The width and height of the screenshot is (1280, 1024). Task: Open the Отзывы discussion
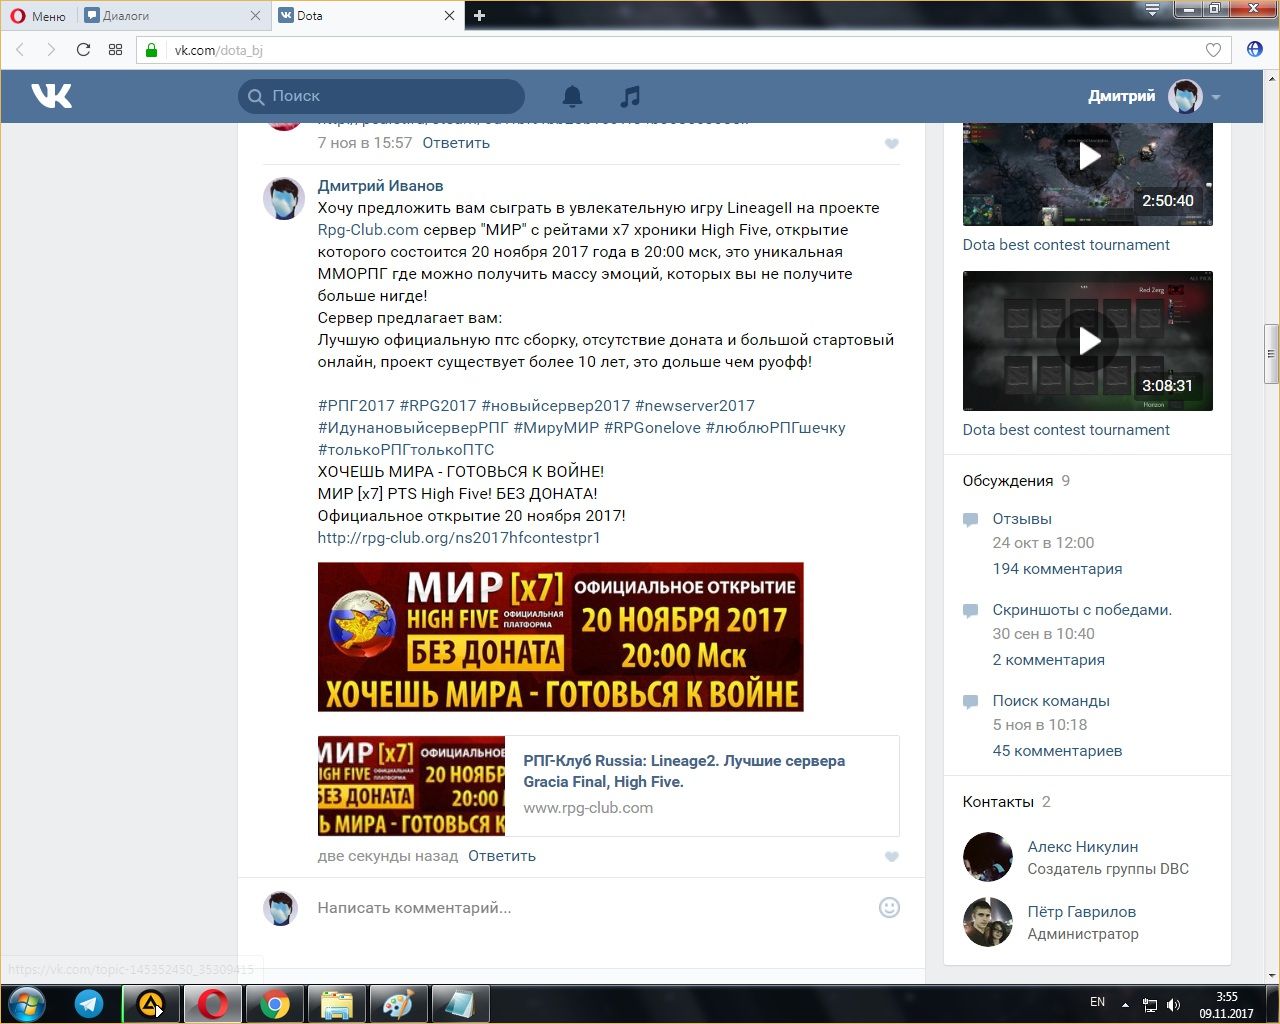pos(1022,519)
